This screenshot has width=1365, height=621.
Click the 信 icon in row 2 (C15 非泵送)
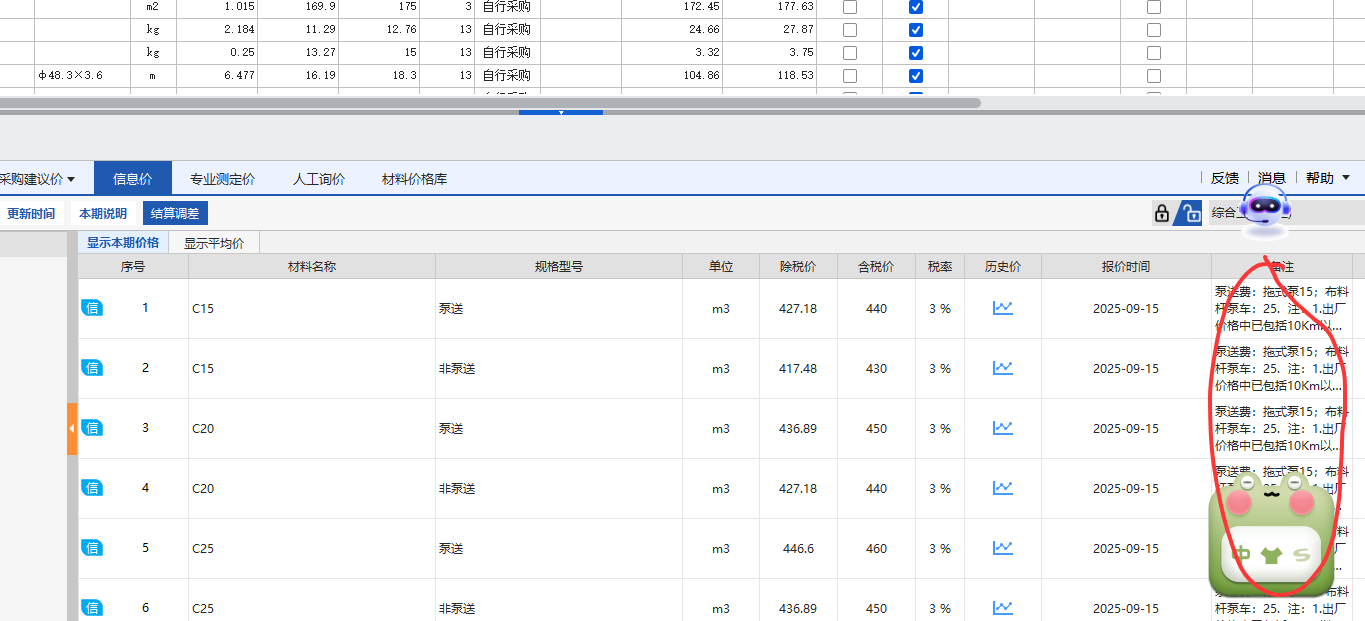pyautogui.click(x=92, y=368)
